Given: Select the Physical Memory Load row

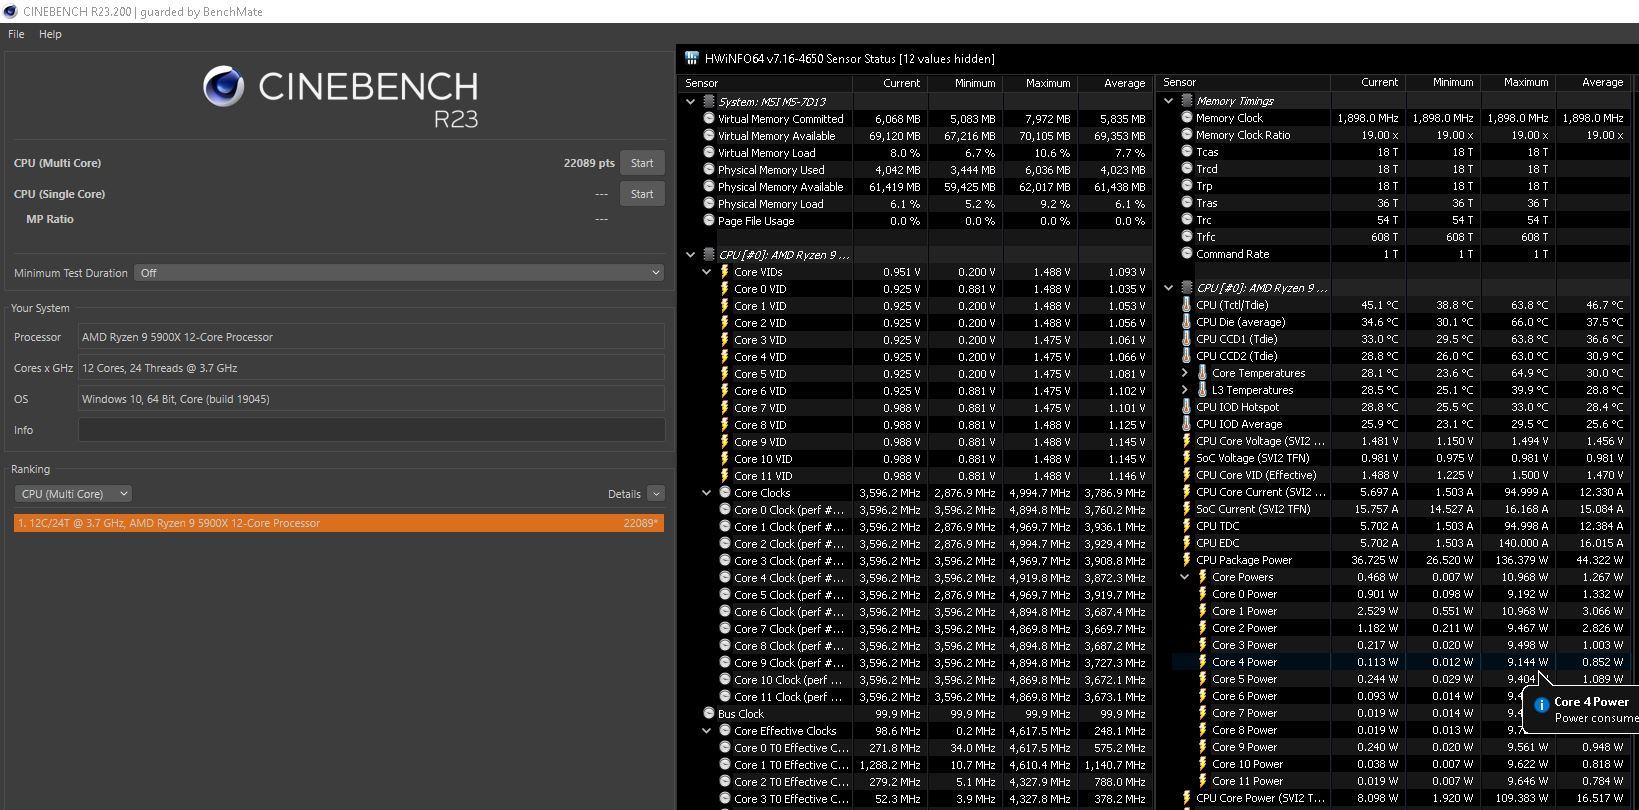Looking at the screenshot, I should click(x=917, y=204).
